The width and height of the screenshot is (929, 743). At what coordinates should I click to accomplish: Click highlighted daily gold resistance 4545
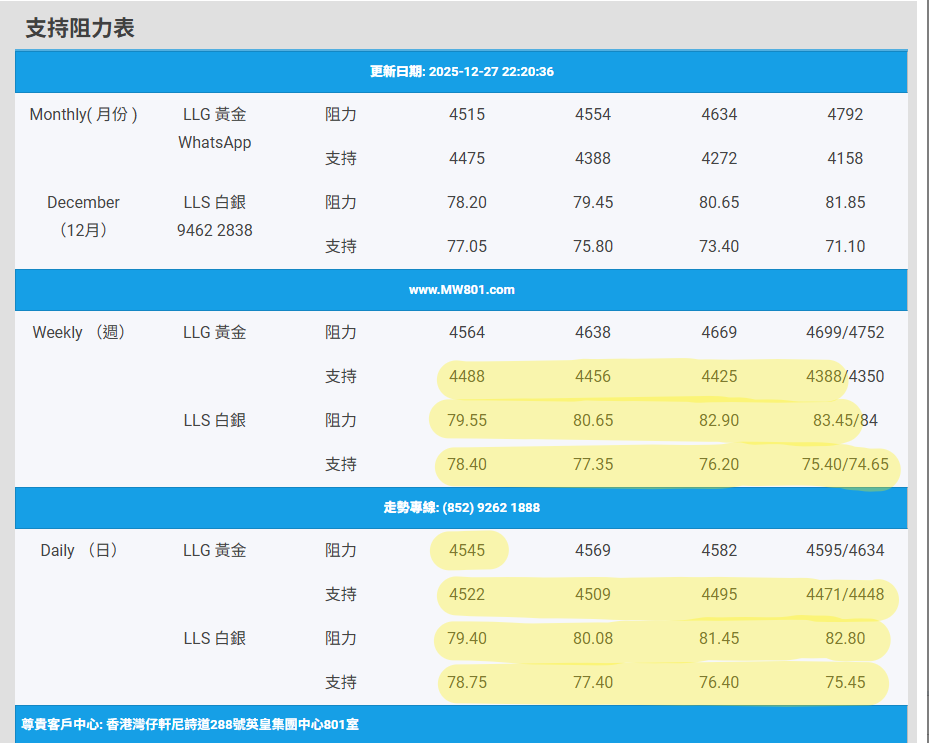(467, 550)
